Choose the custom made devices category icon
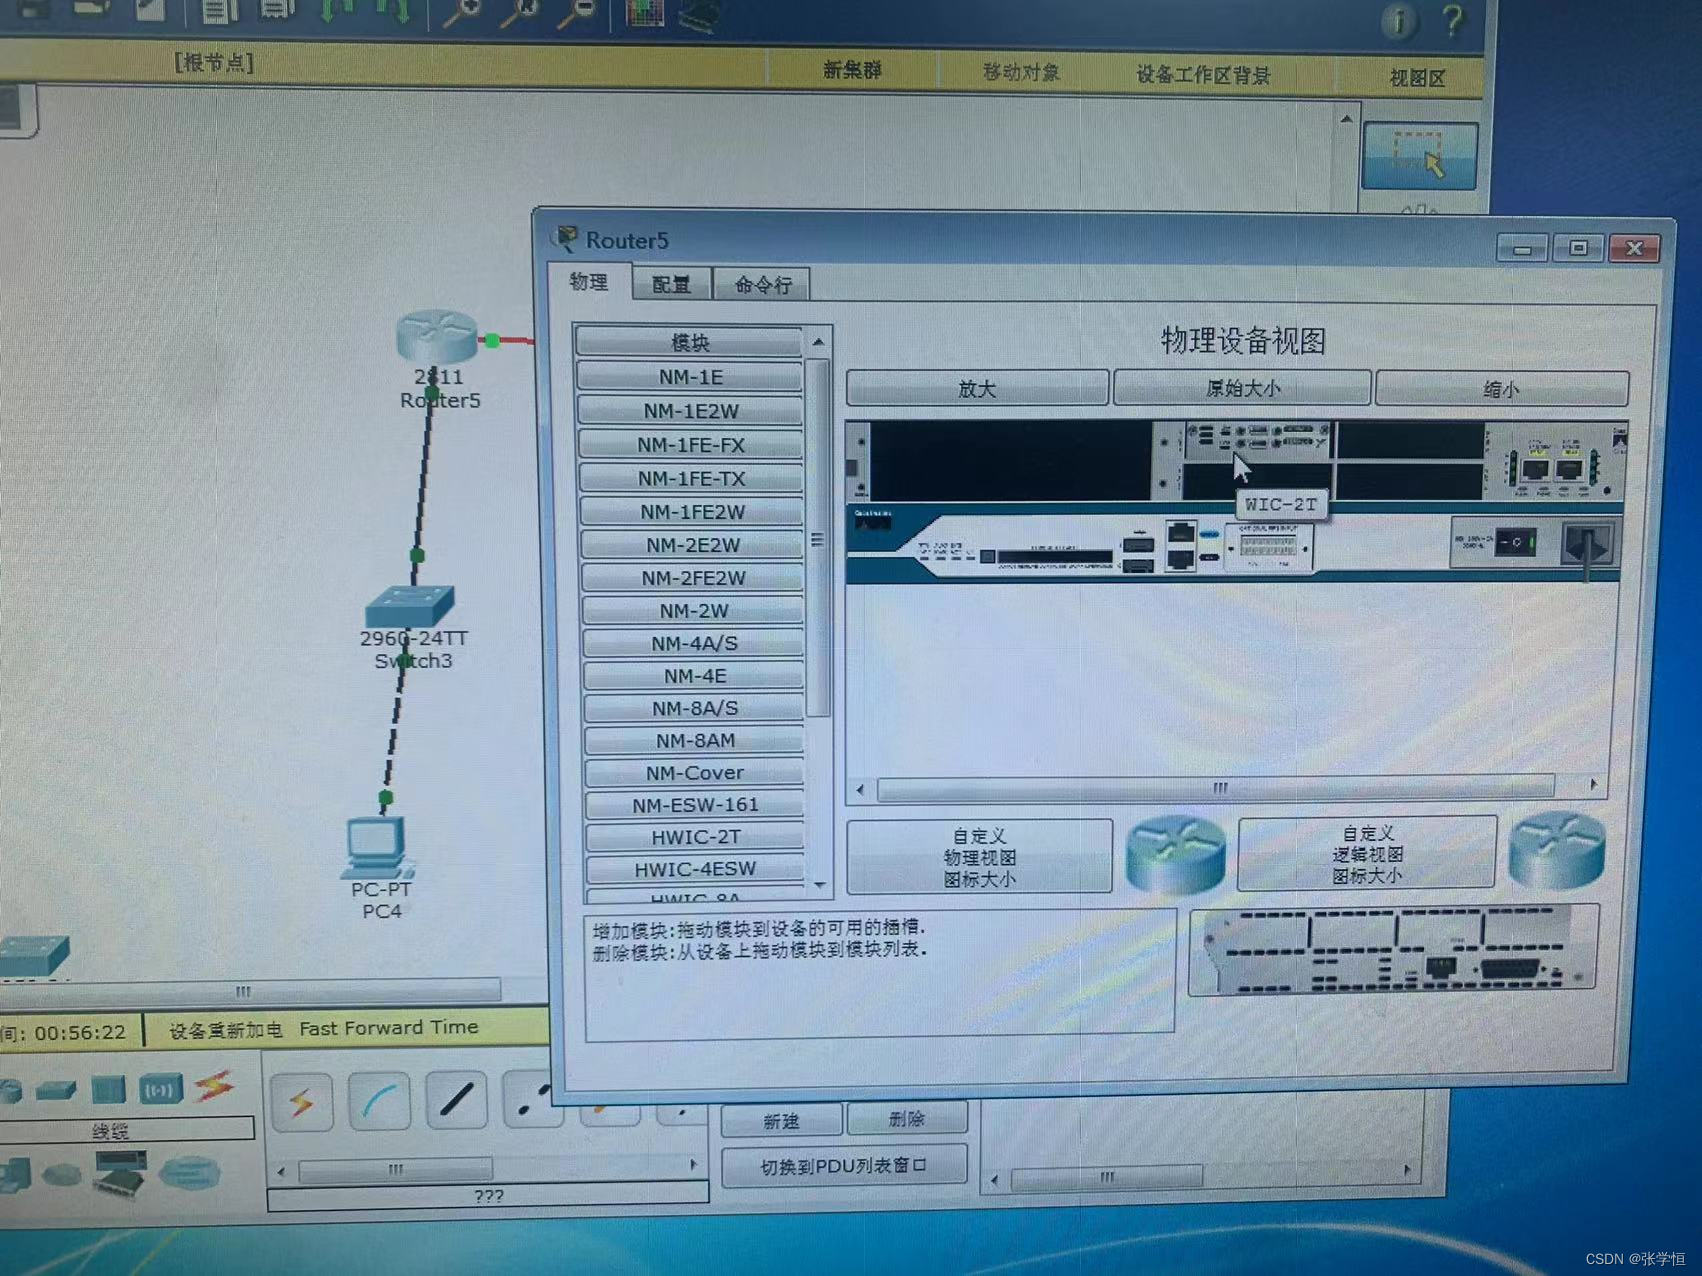The height and width of the screenshot is (1276, 1702). [120, 1174]
